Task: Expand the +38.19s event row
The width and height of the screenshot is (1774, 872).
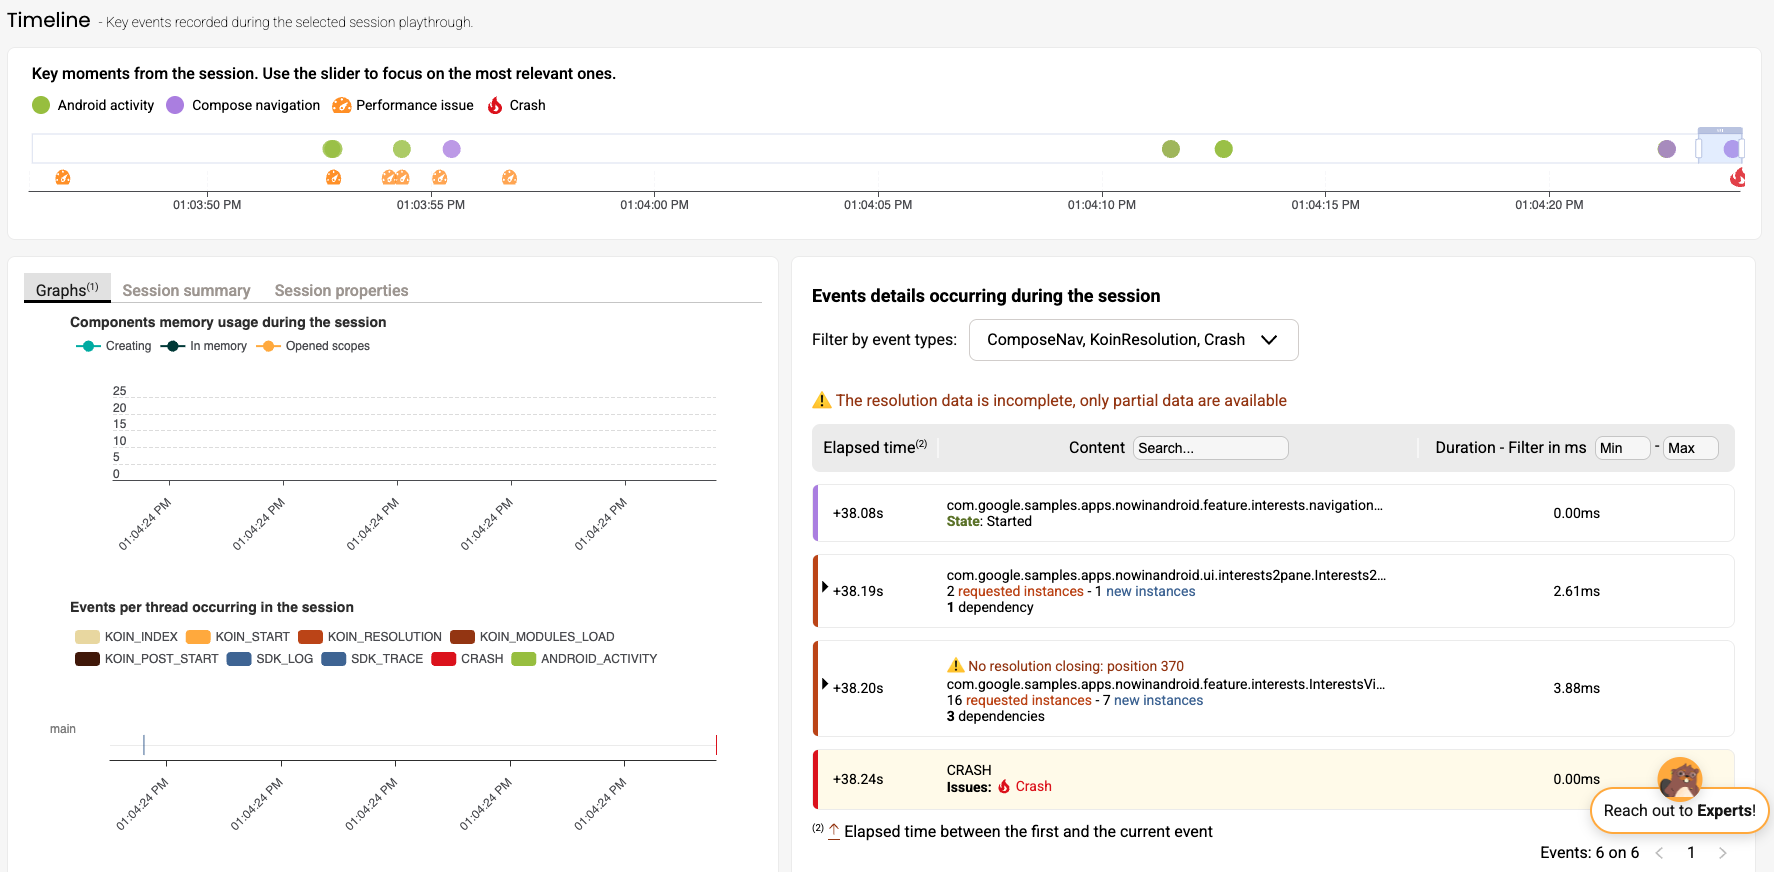Action: pos(825,587)
